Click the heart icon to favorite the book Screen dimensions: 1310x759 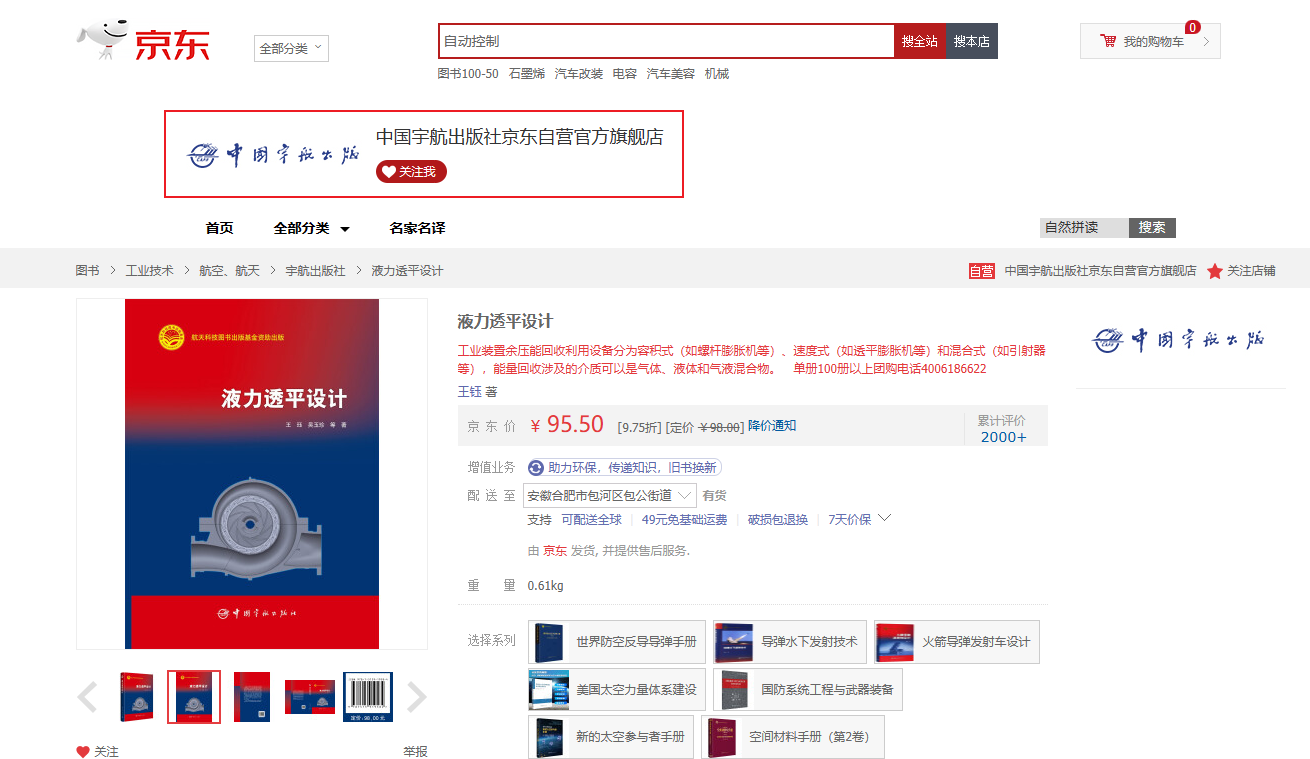[81, 752]
